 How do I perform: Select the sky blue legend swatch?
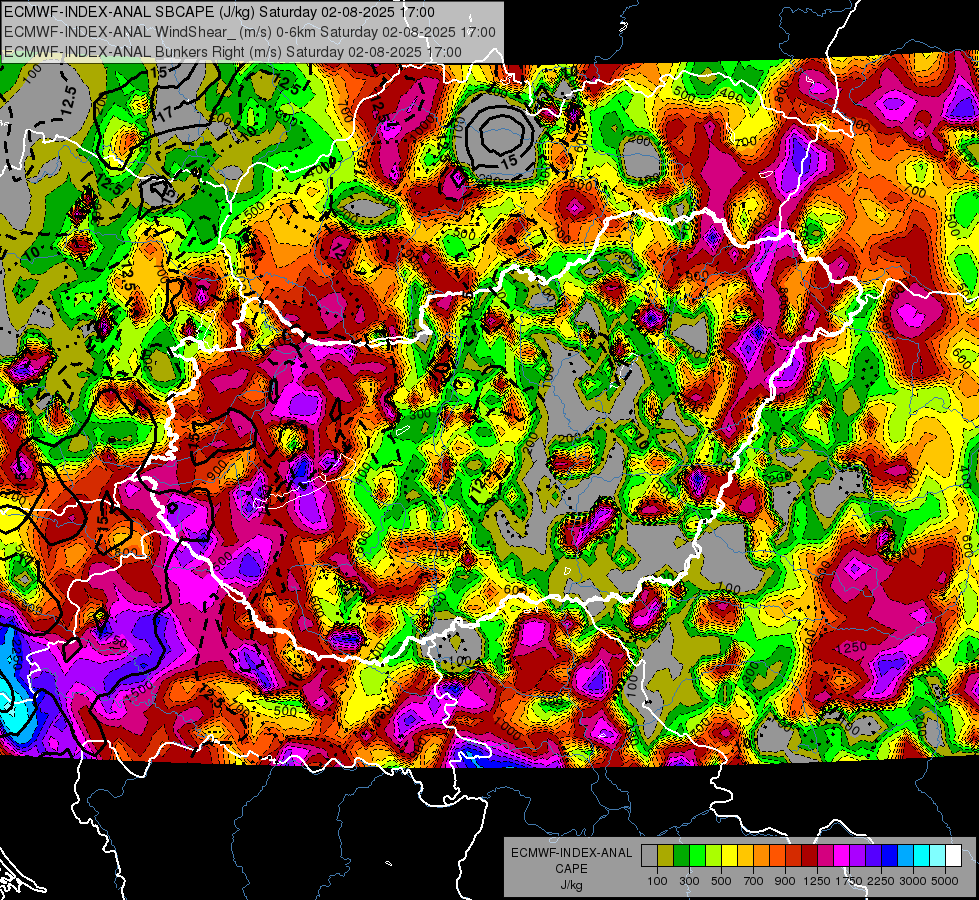905,856
